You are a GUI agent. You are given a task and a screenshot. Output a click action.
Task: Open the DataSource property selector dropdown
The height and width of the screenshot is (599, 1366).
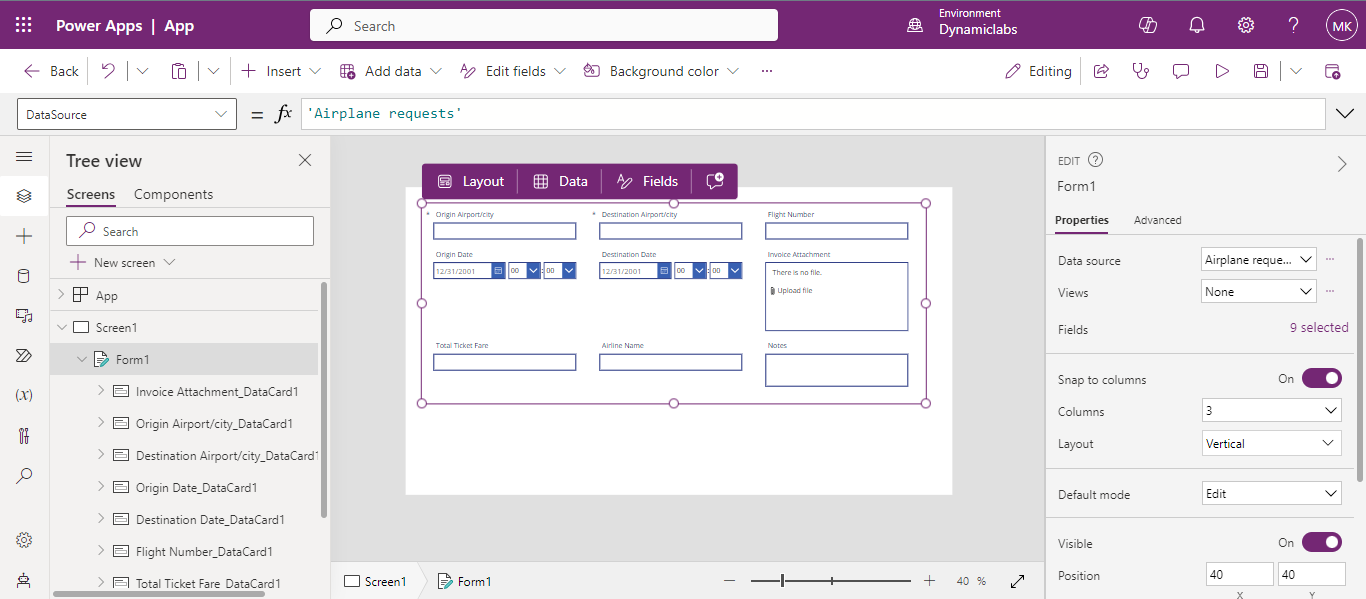coord(127,115)
